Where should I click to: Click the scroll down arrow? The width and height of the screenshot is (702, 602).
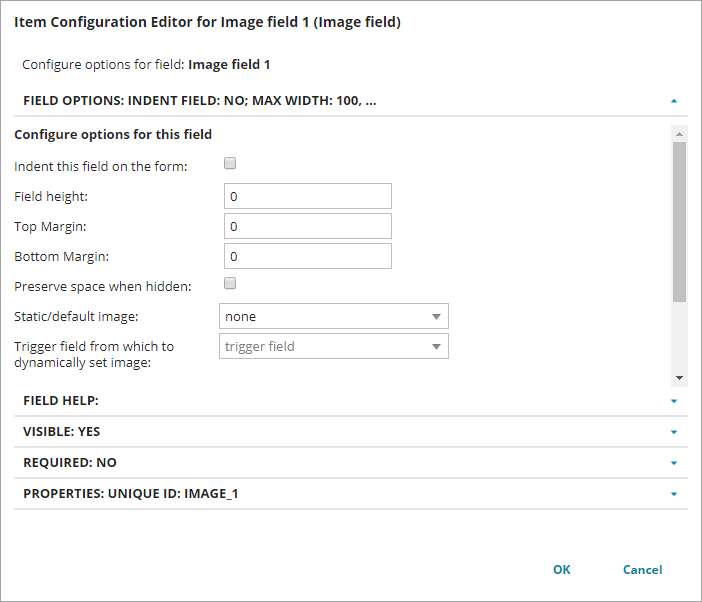coord(680,377)
